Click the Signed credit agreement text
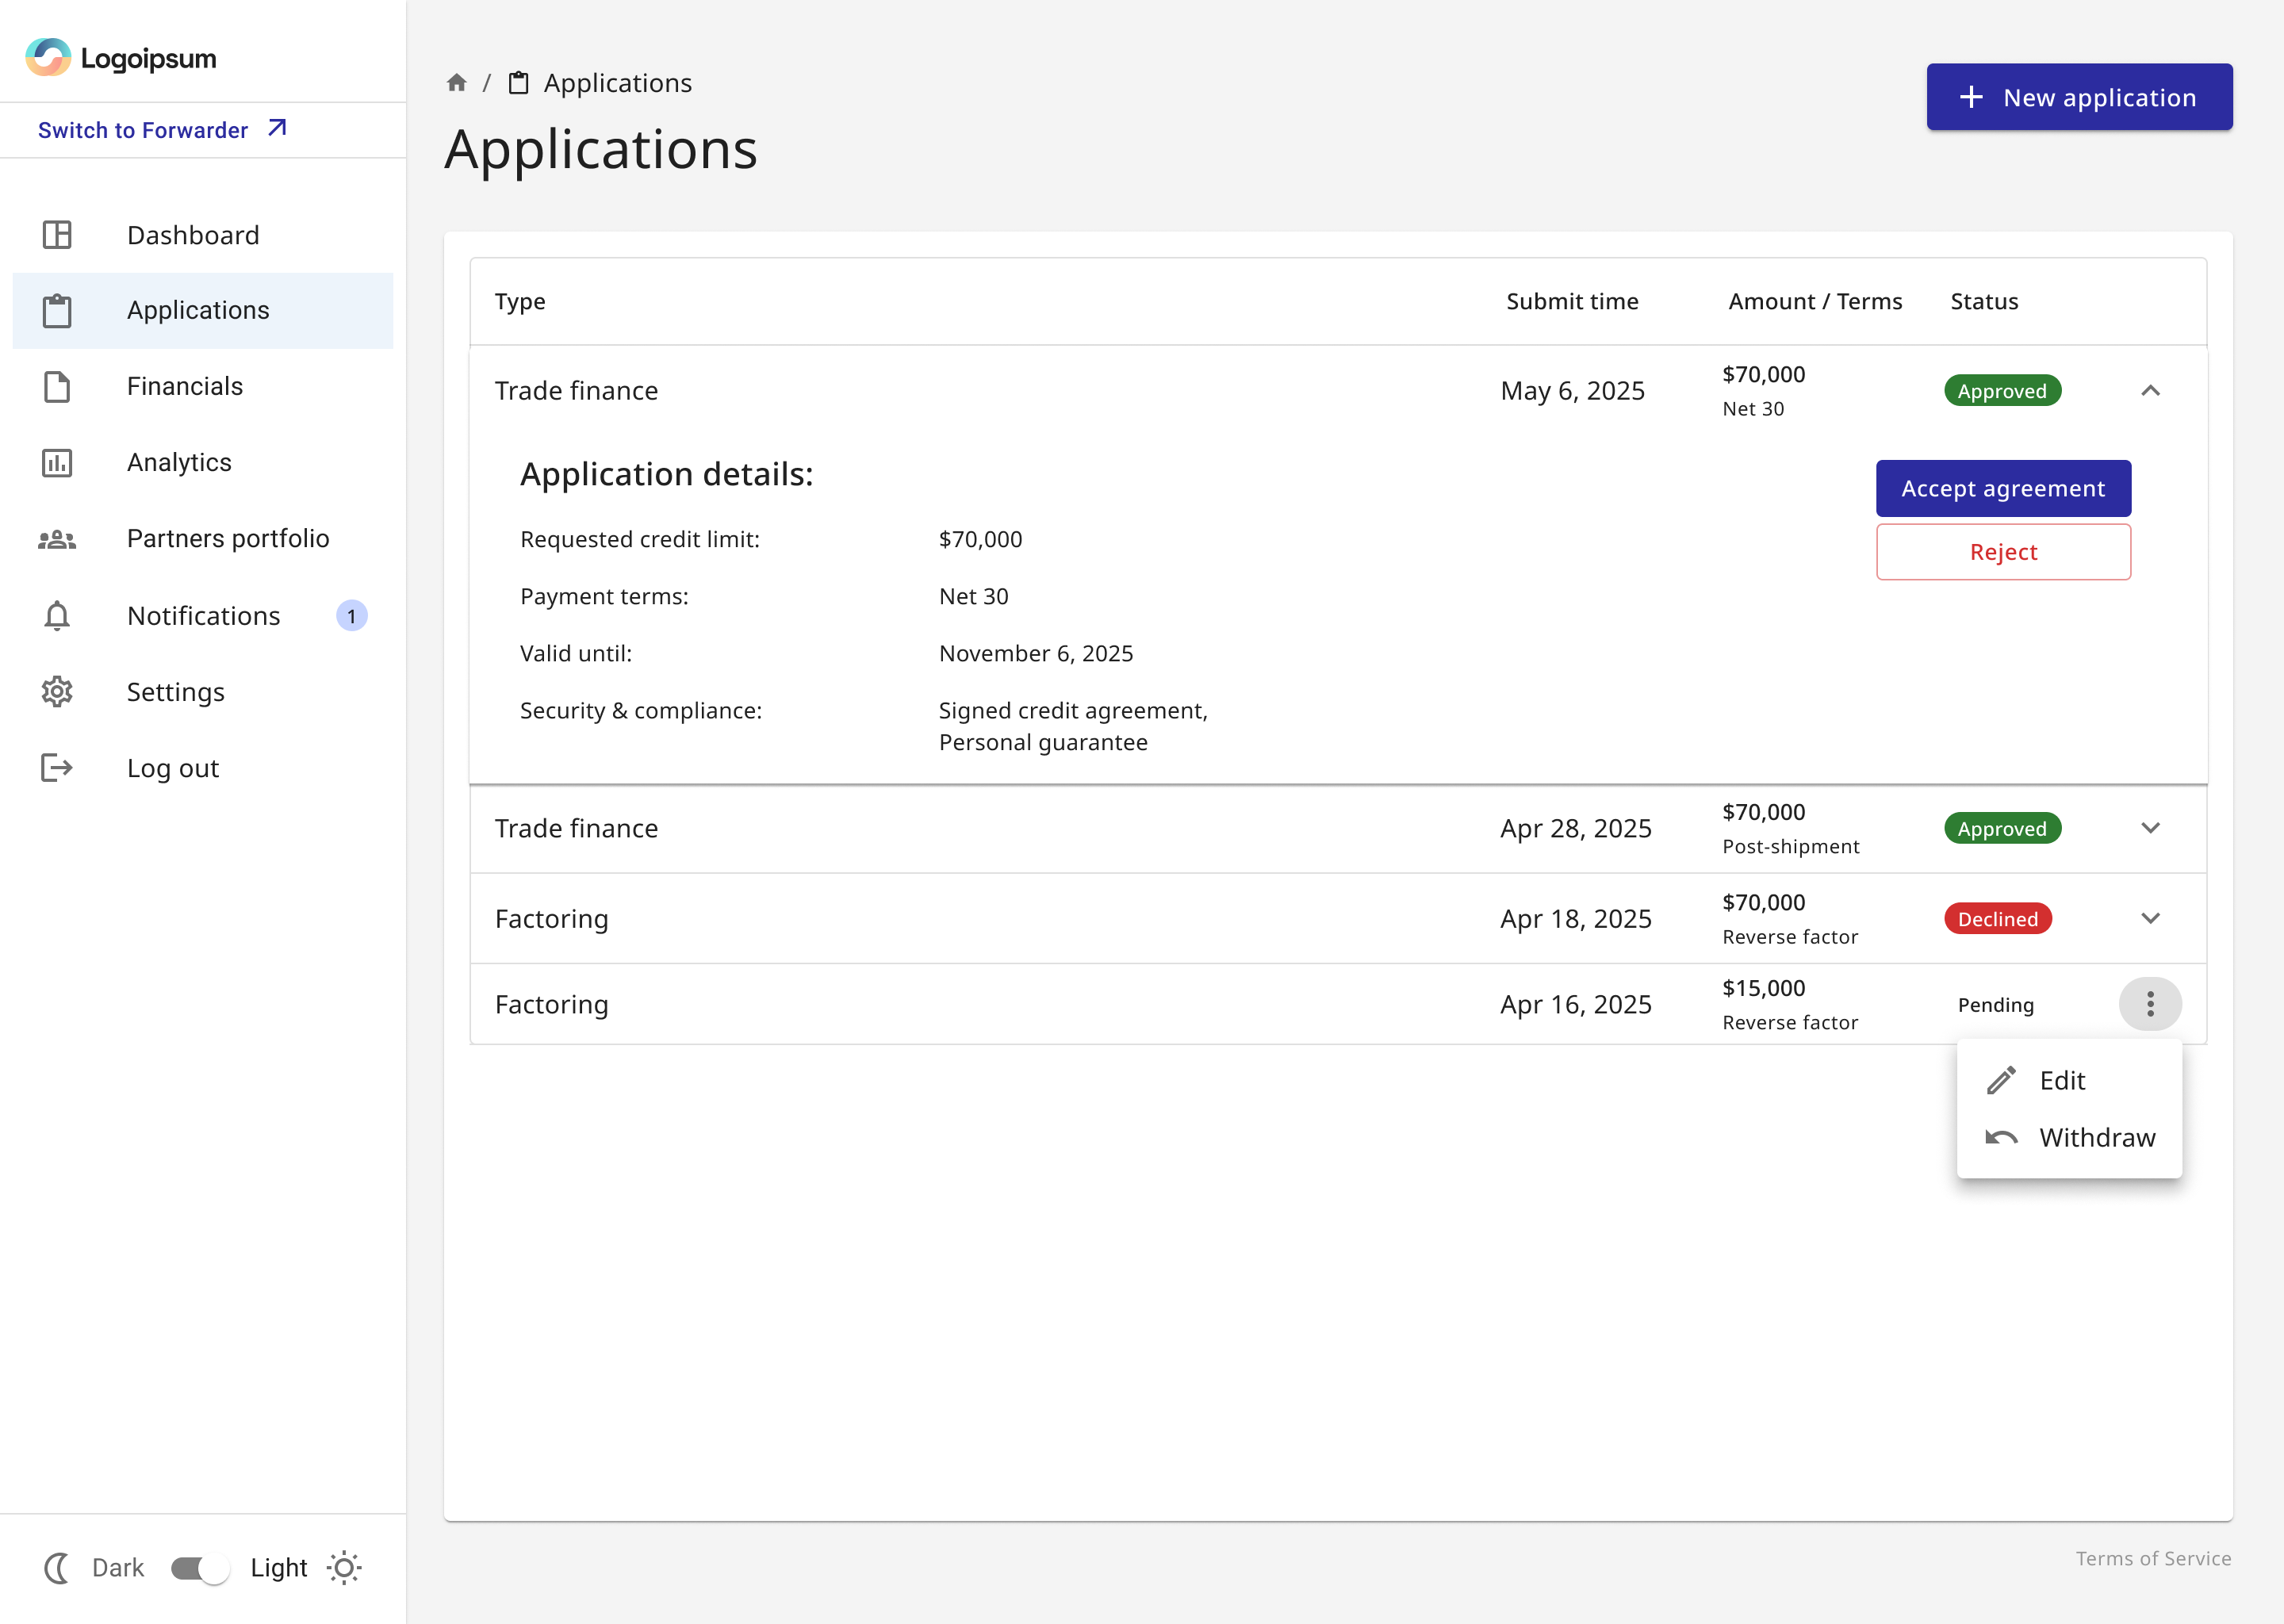2284x1624 pixels. (1072, 710)
